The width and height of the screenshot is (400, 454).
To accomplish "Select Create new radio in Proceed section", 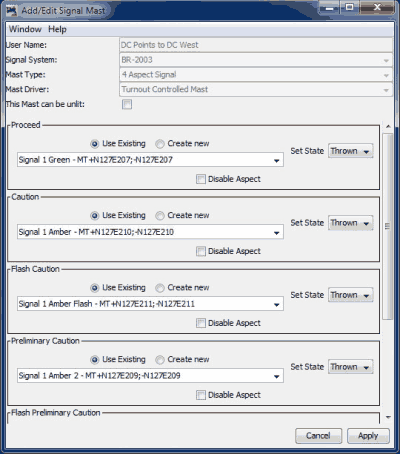I will pyautogui.click(x=160, y=144).
